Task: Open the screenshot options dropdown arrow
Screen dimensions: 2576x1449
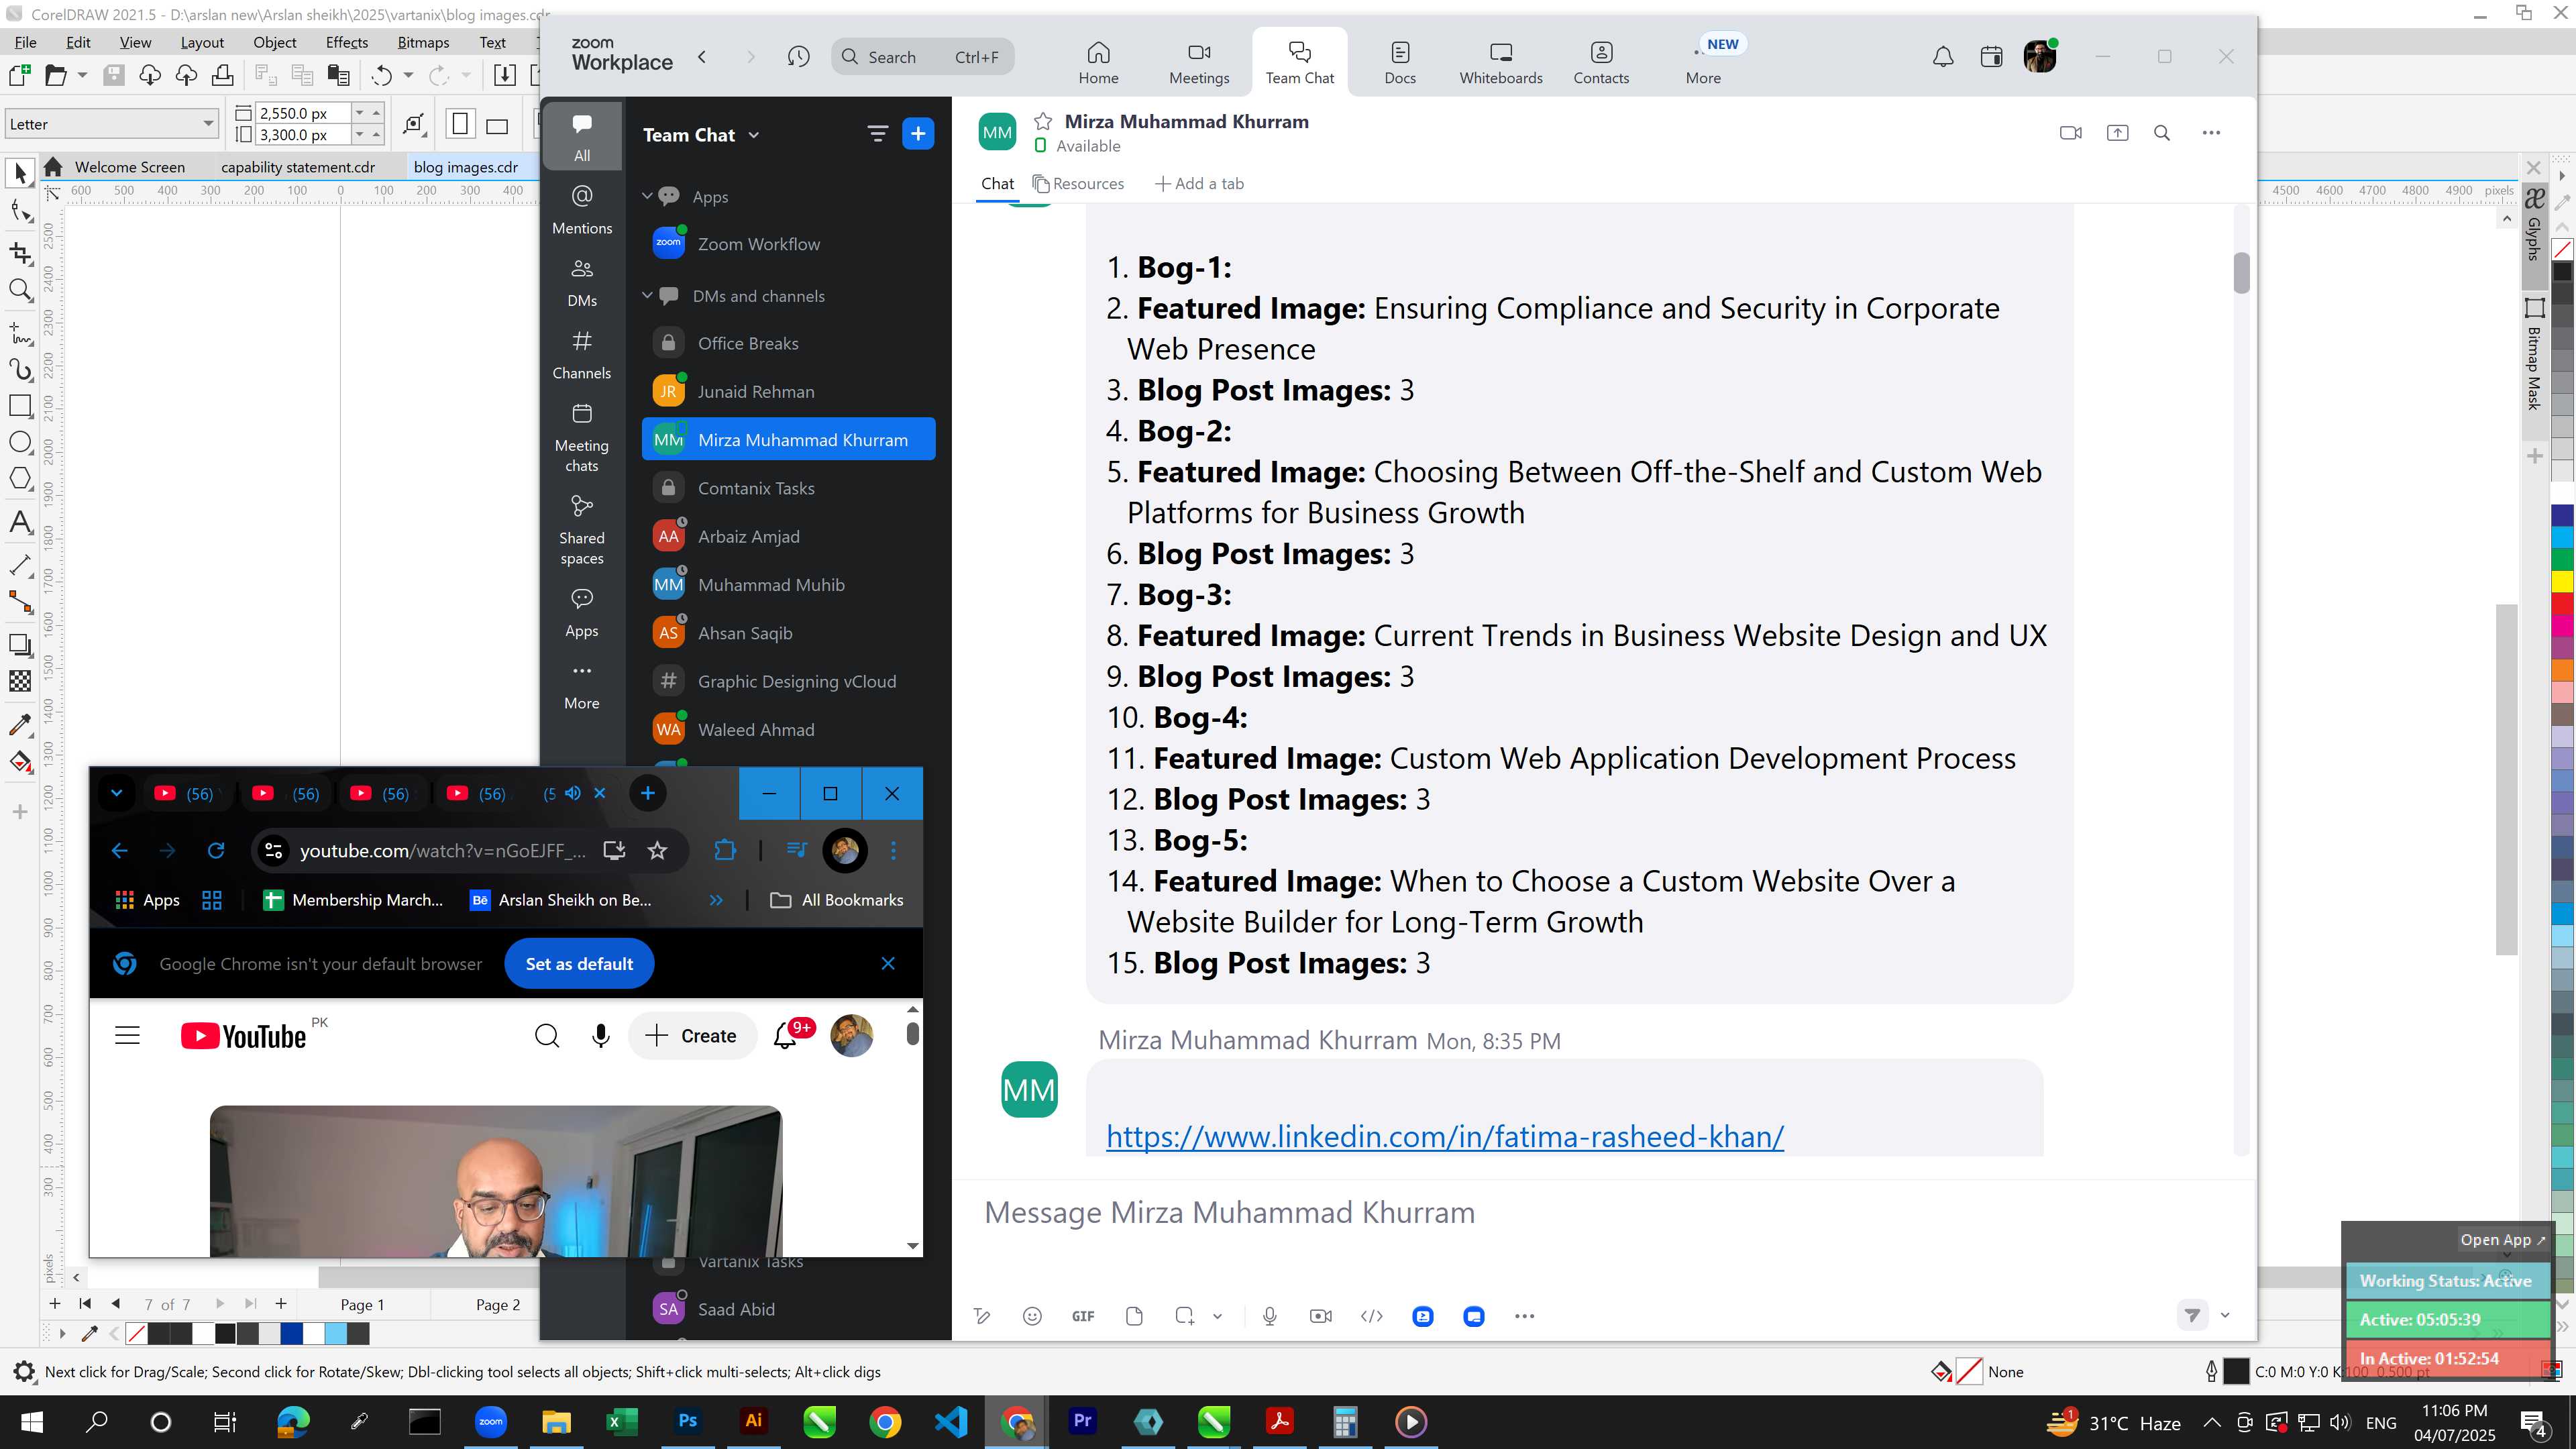Action: tap(1217, 1316)
